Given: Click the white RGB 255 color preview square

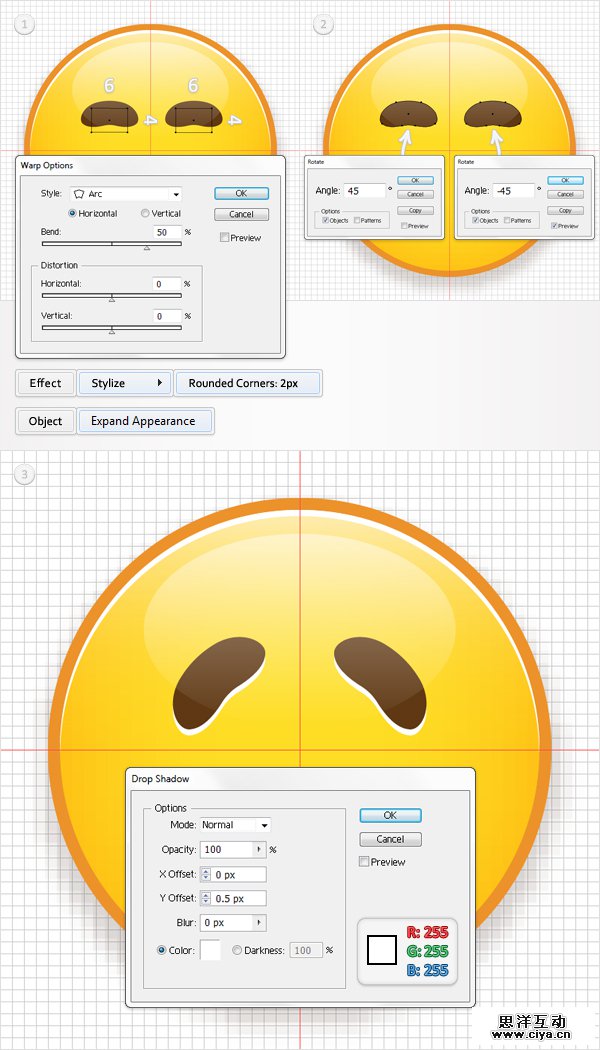Looking at the screenshot, I should pos(382,950).
